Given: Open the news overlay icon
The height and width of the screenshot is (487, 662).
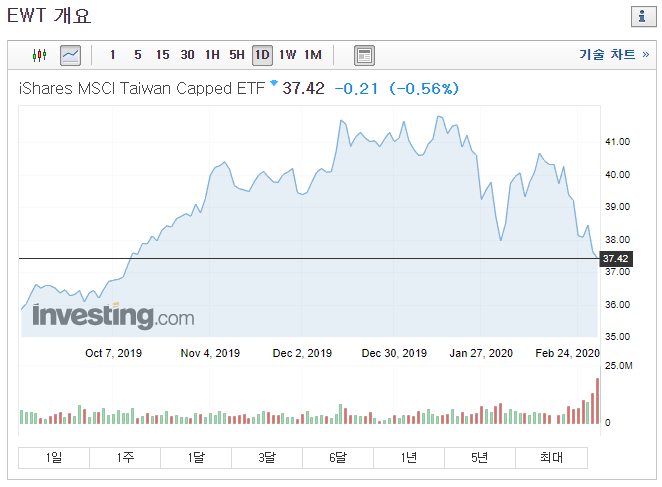Looking at the screenshot, I should (364, 55).
